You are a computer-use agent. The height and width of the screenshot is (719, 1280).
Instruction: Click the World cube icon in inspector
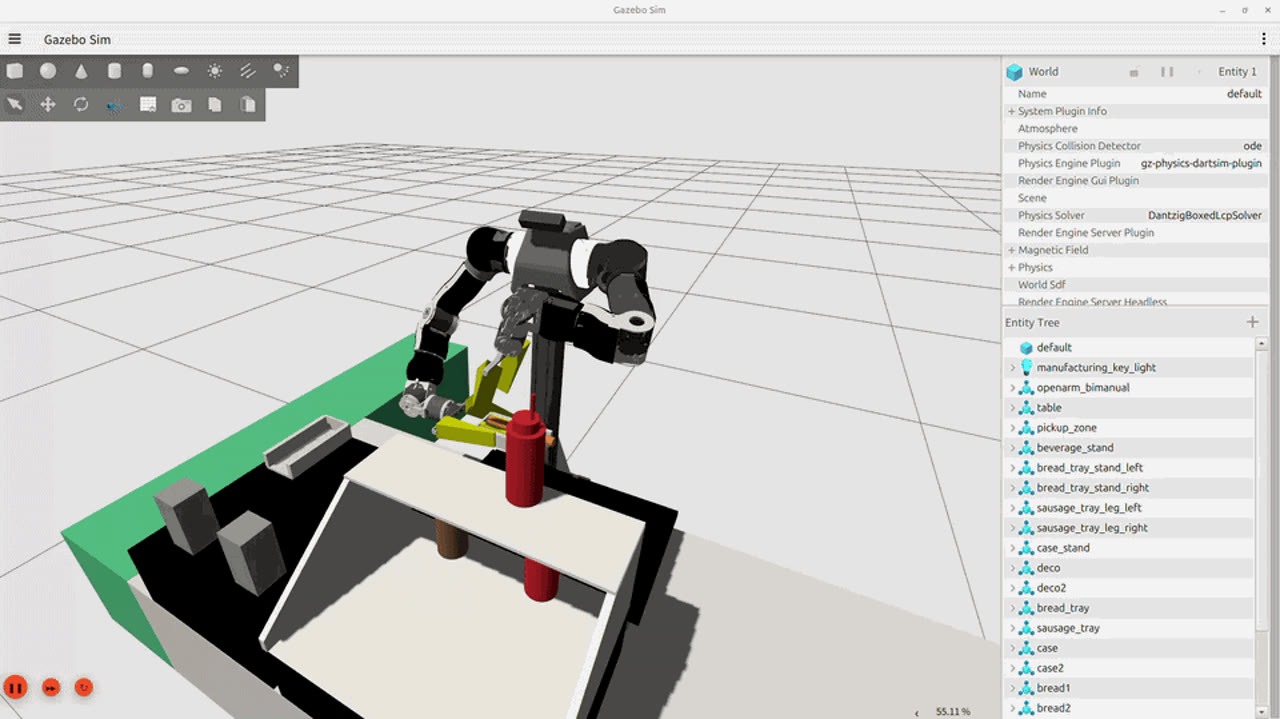[x=1015, y=72]
